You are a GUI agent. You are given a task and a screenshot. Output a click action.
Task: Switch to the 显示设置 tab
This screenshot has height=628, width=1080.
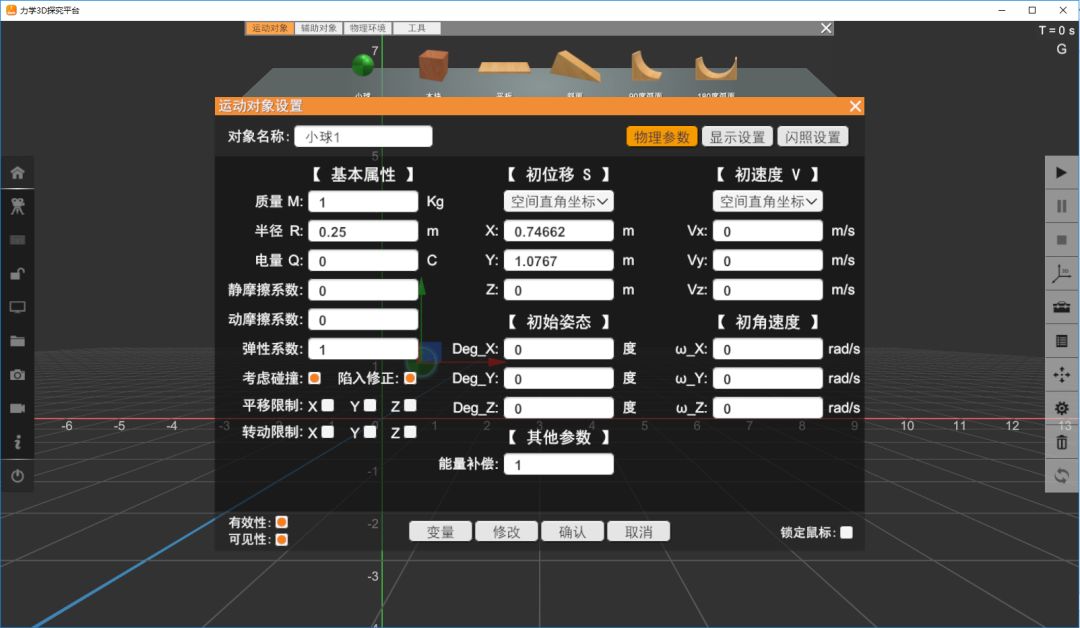click(737, 137)
